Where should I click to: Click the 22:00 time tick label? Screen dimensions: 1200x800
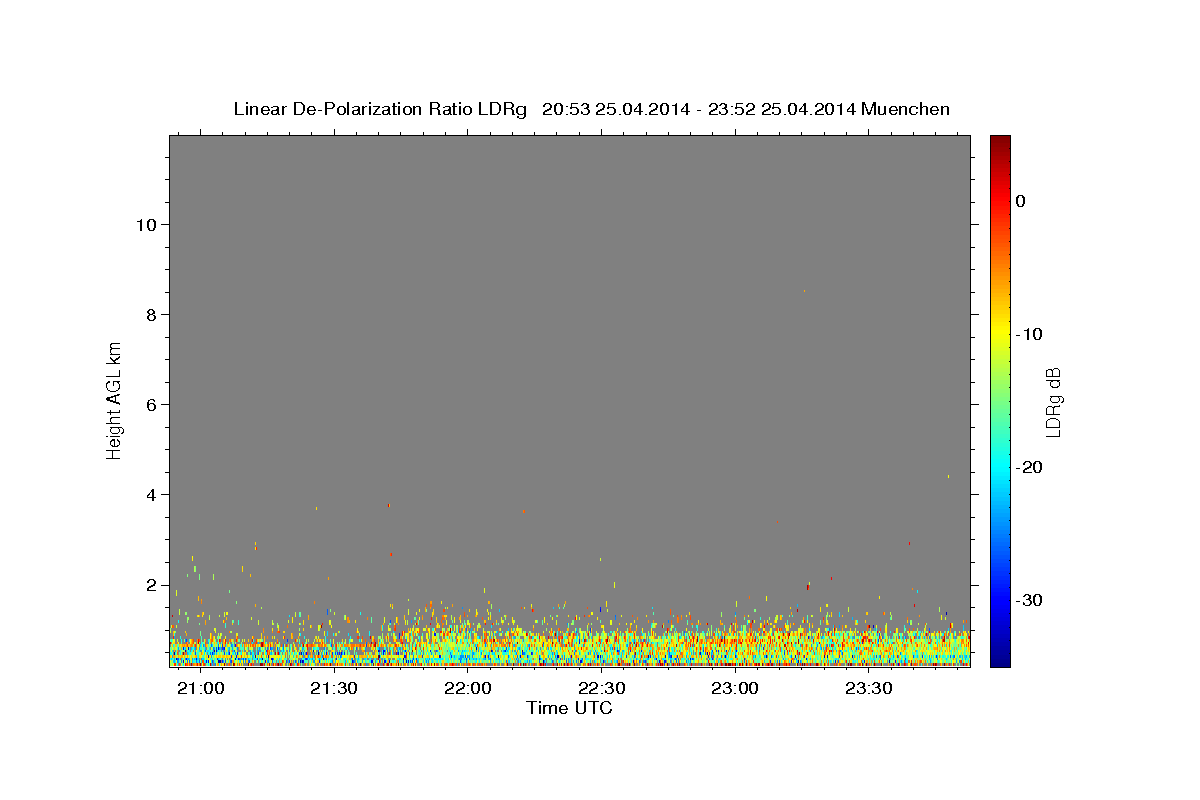pos(468,688)
